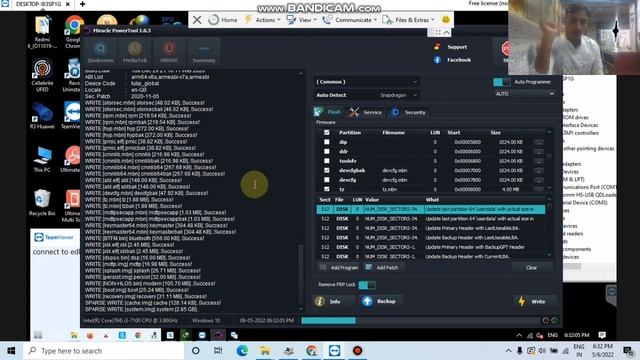The width and height of the screenshot is (640, 360).
Task: Switch to the Flash tab
Action: (x=328, y=112)
